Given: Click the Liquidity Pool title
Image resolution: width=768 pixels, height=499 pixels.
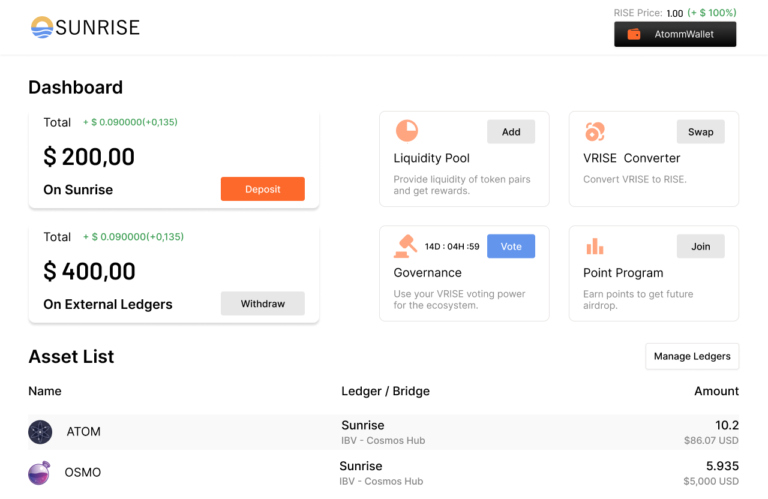Looking at the screenshot, I should tap(432, 158).
